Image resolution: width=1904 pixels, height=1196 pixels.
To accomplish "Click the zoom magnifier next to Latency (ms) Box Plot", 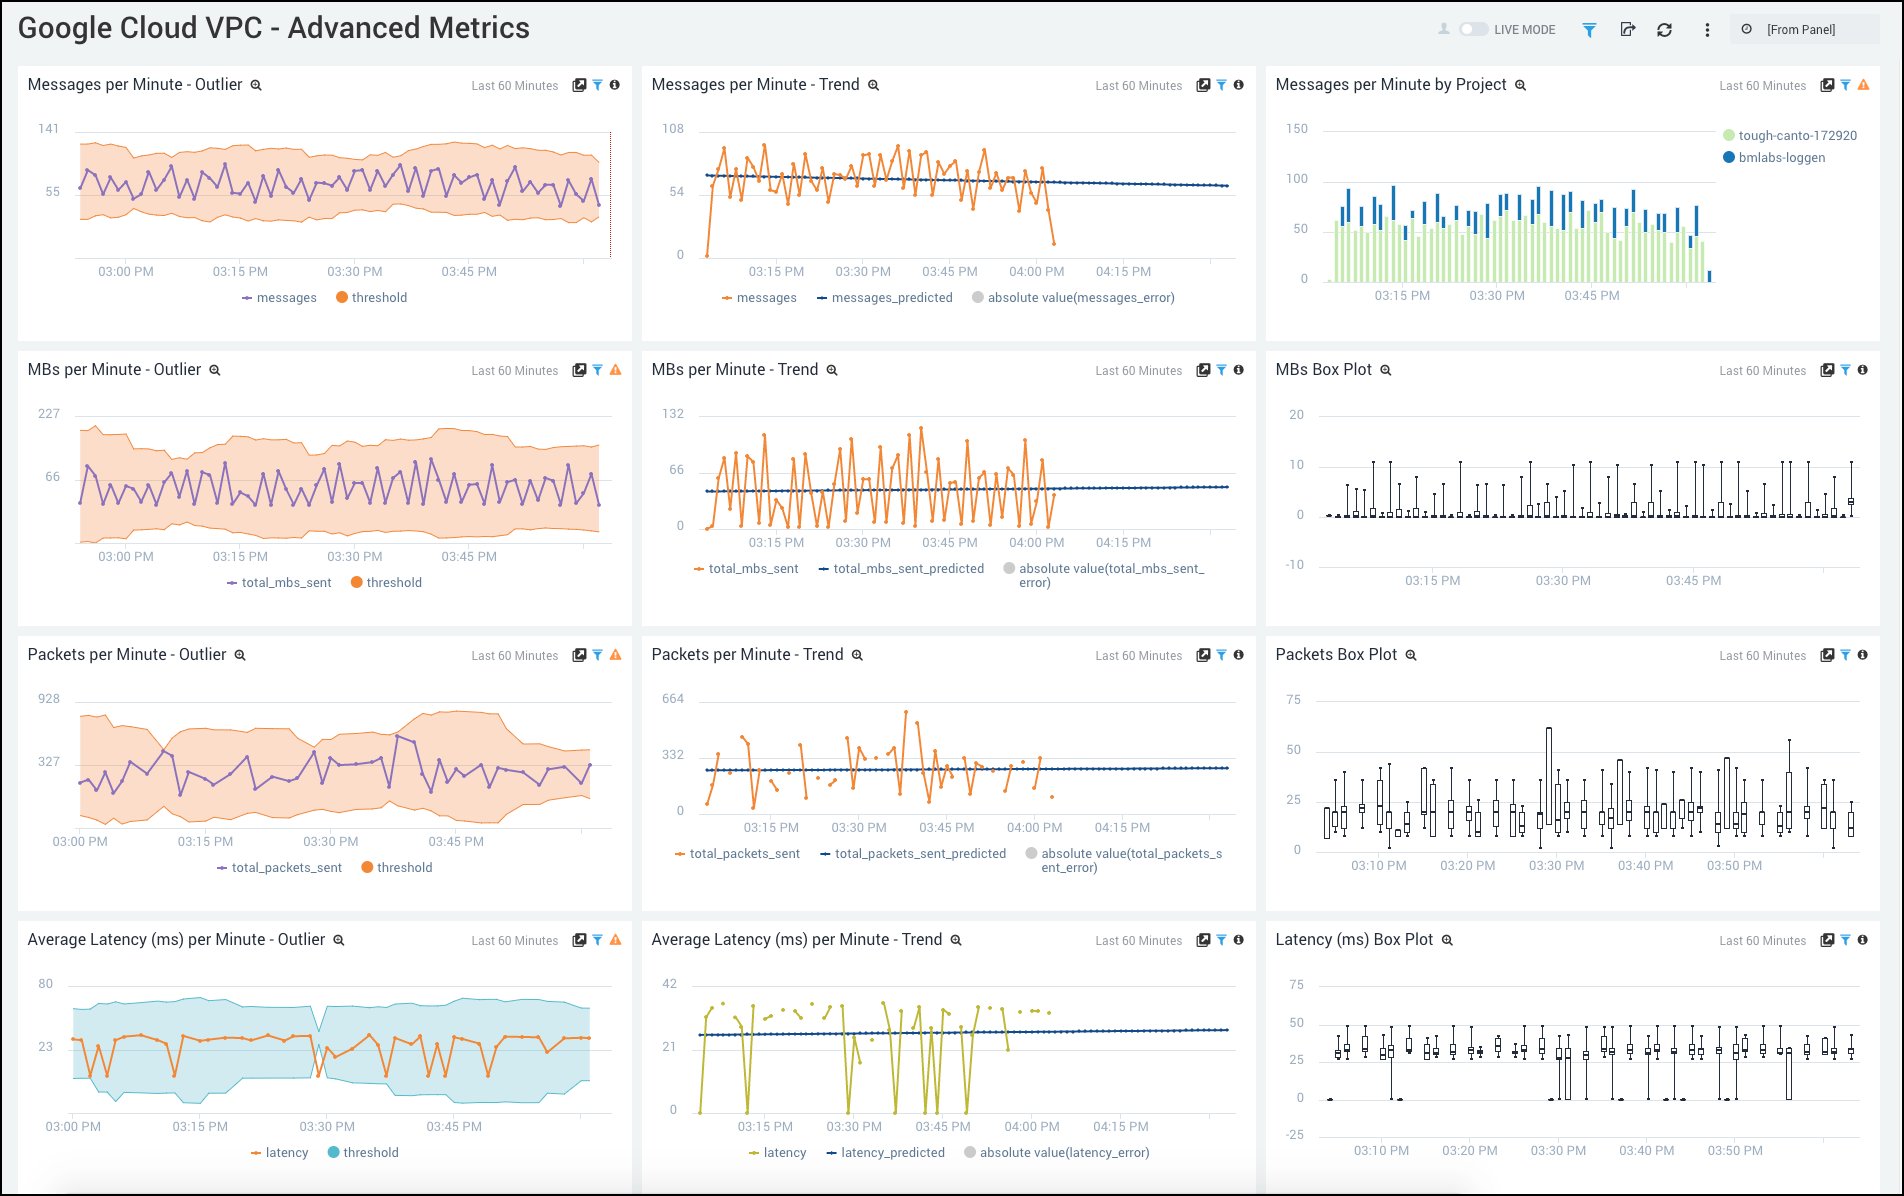I will tap(1446, 940).
